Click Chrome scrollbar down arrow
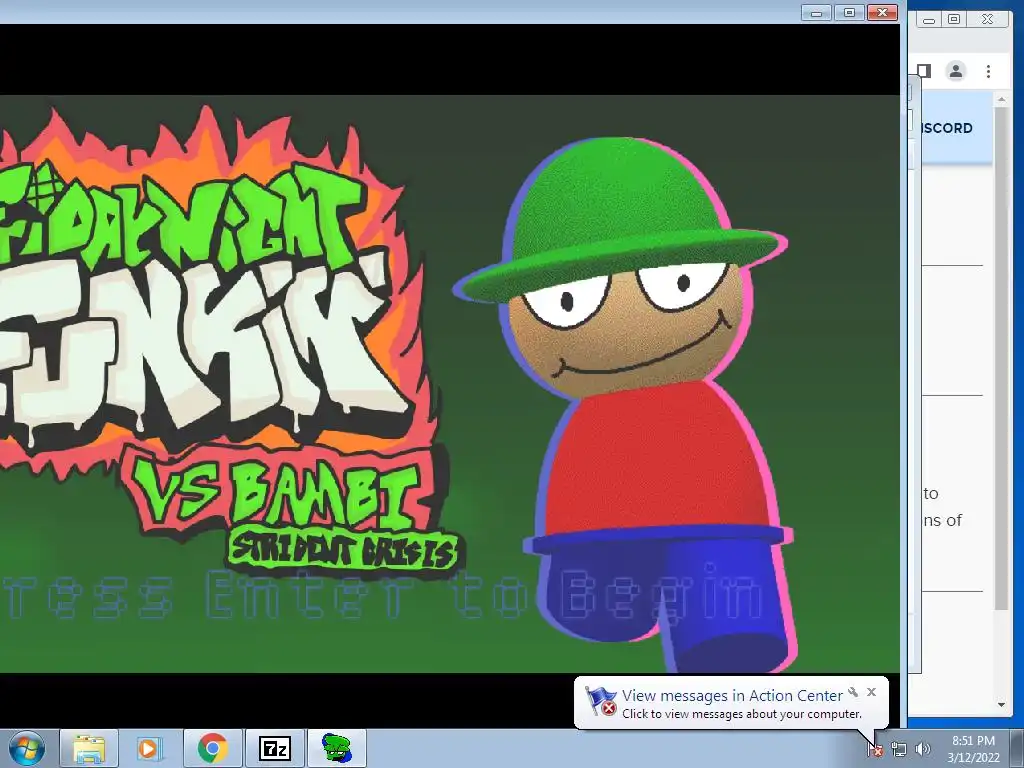The image size is (1024, 768). (1001, 705)
